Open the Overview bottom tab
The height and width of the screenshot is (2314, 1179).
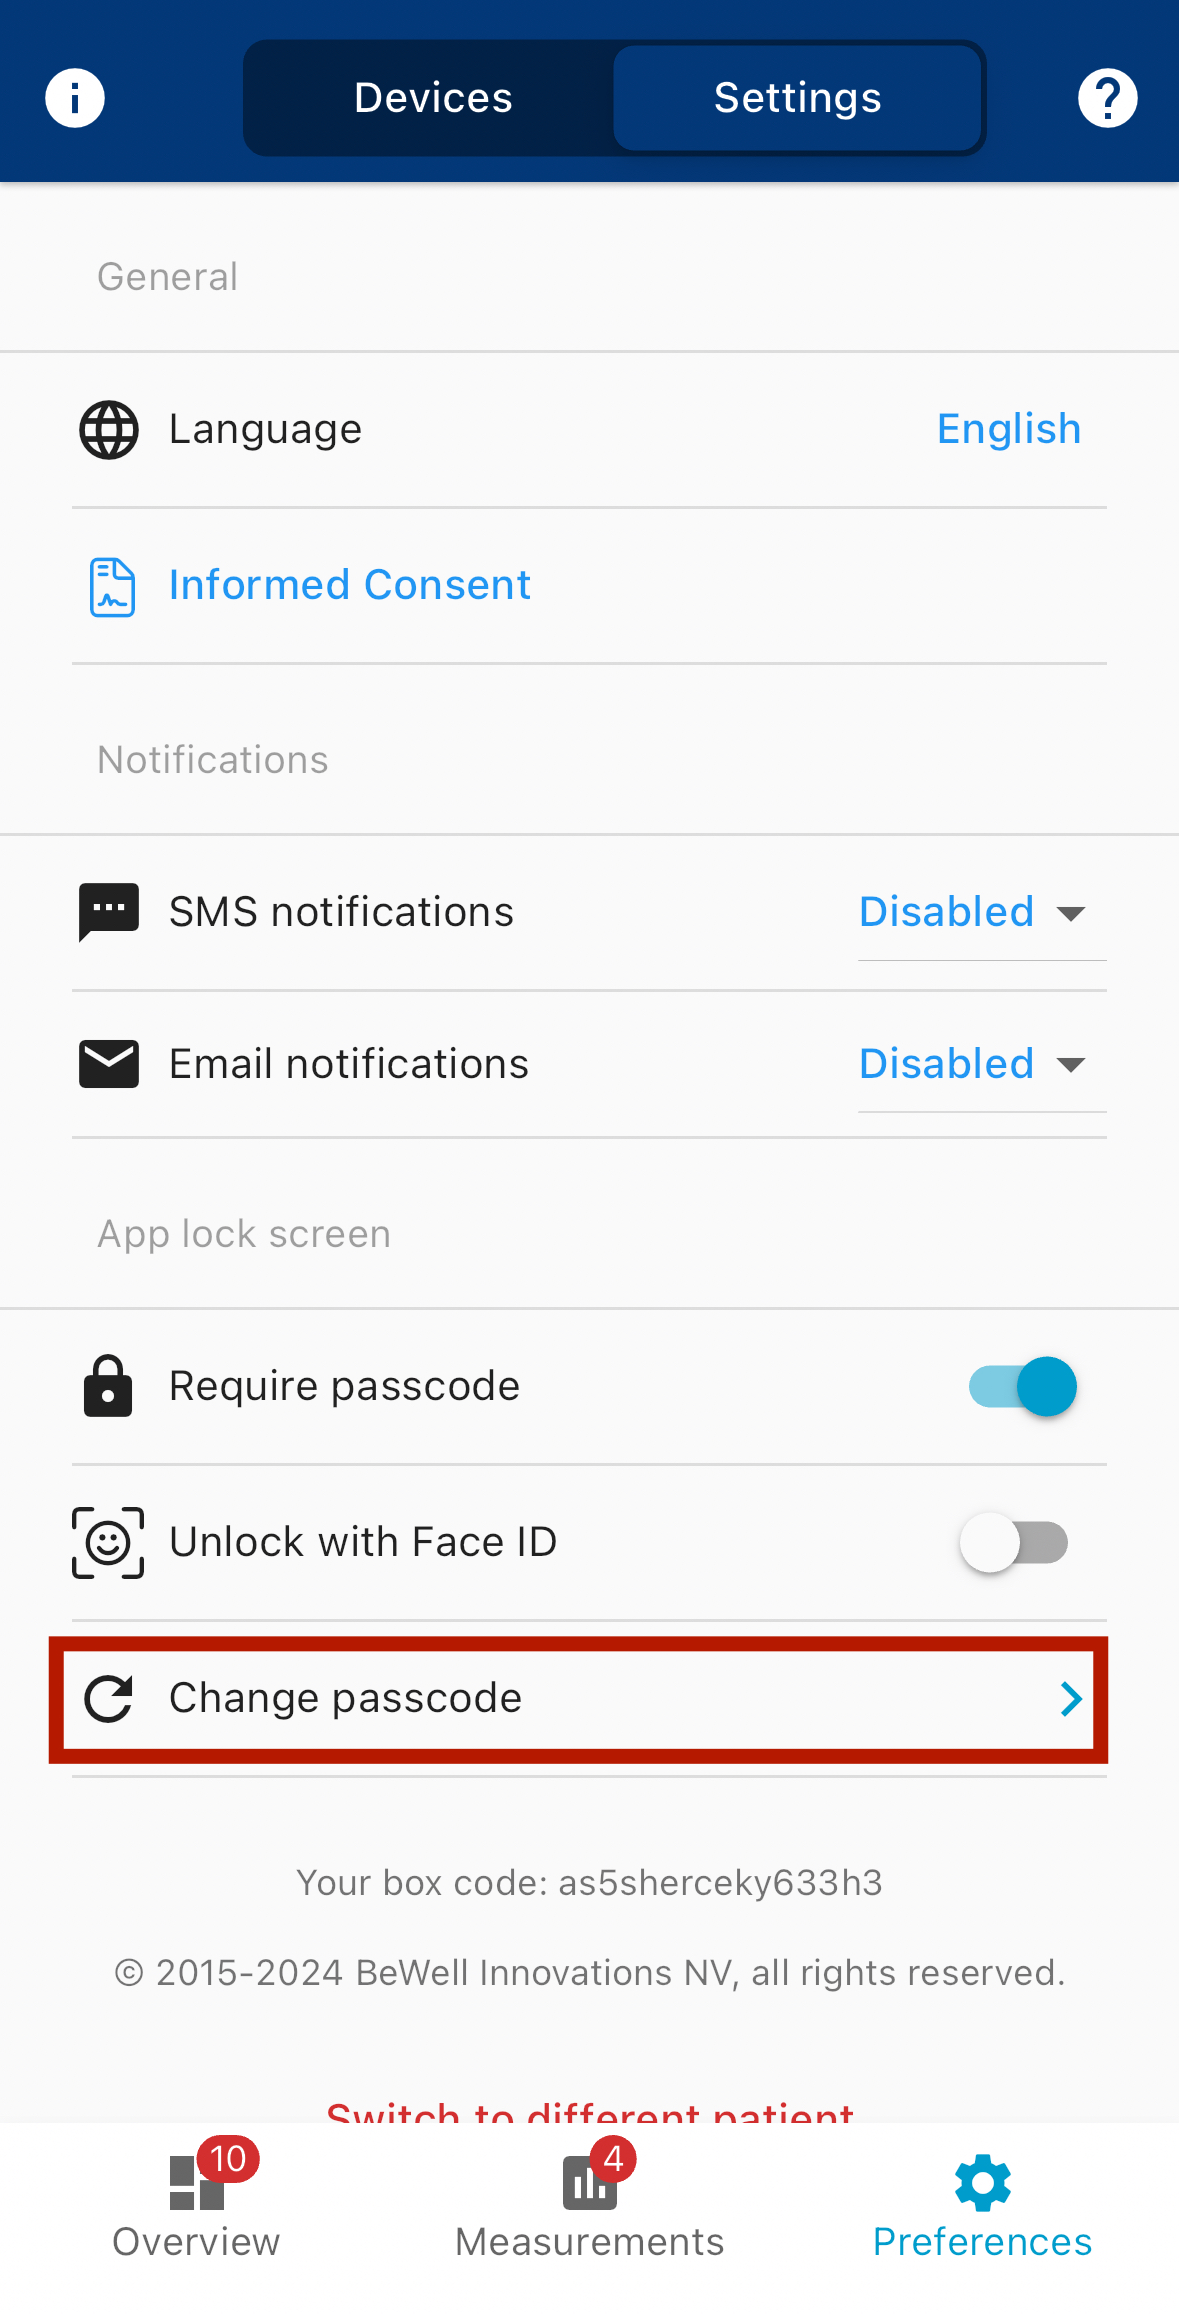[196, 2205]
